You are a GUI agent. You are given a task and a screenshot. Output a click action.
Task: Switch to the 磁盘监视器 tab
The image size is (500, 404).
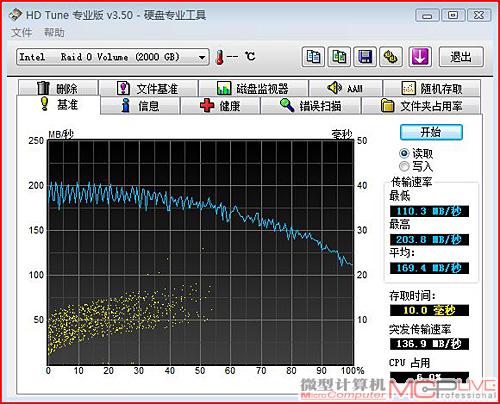coord(253,88)
